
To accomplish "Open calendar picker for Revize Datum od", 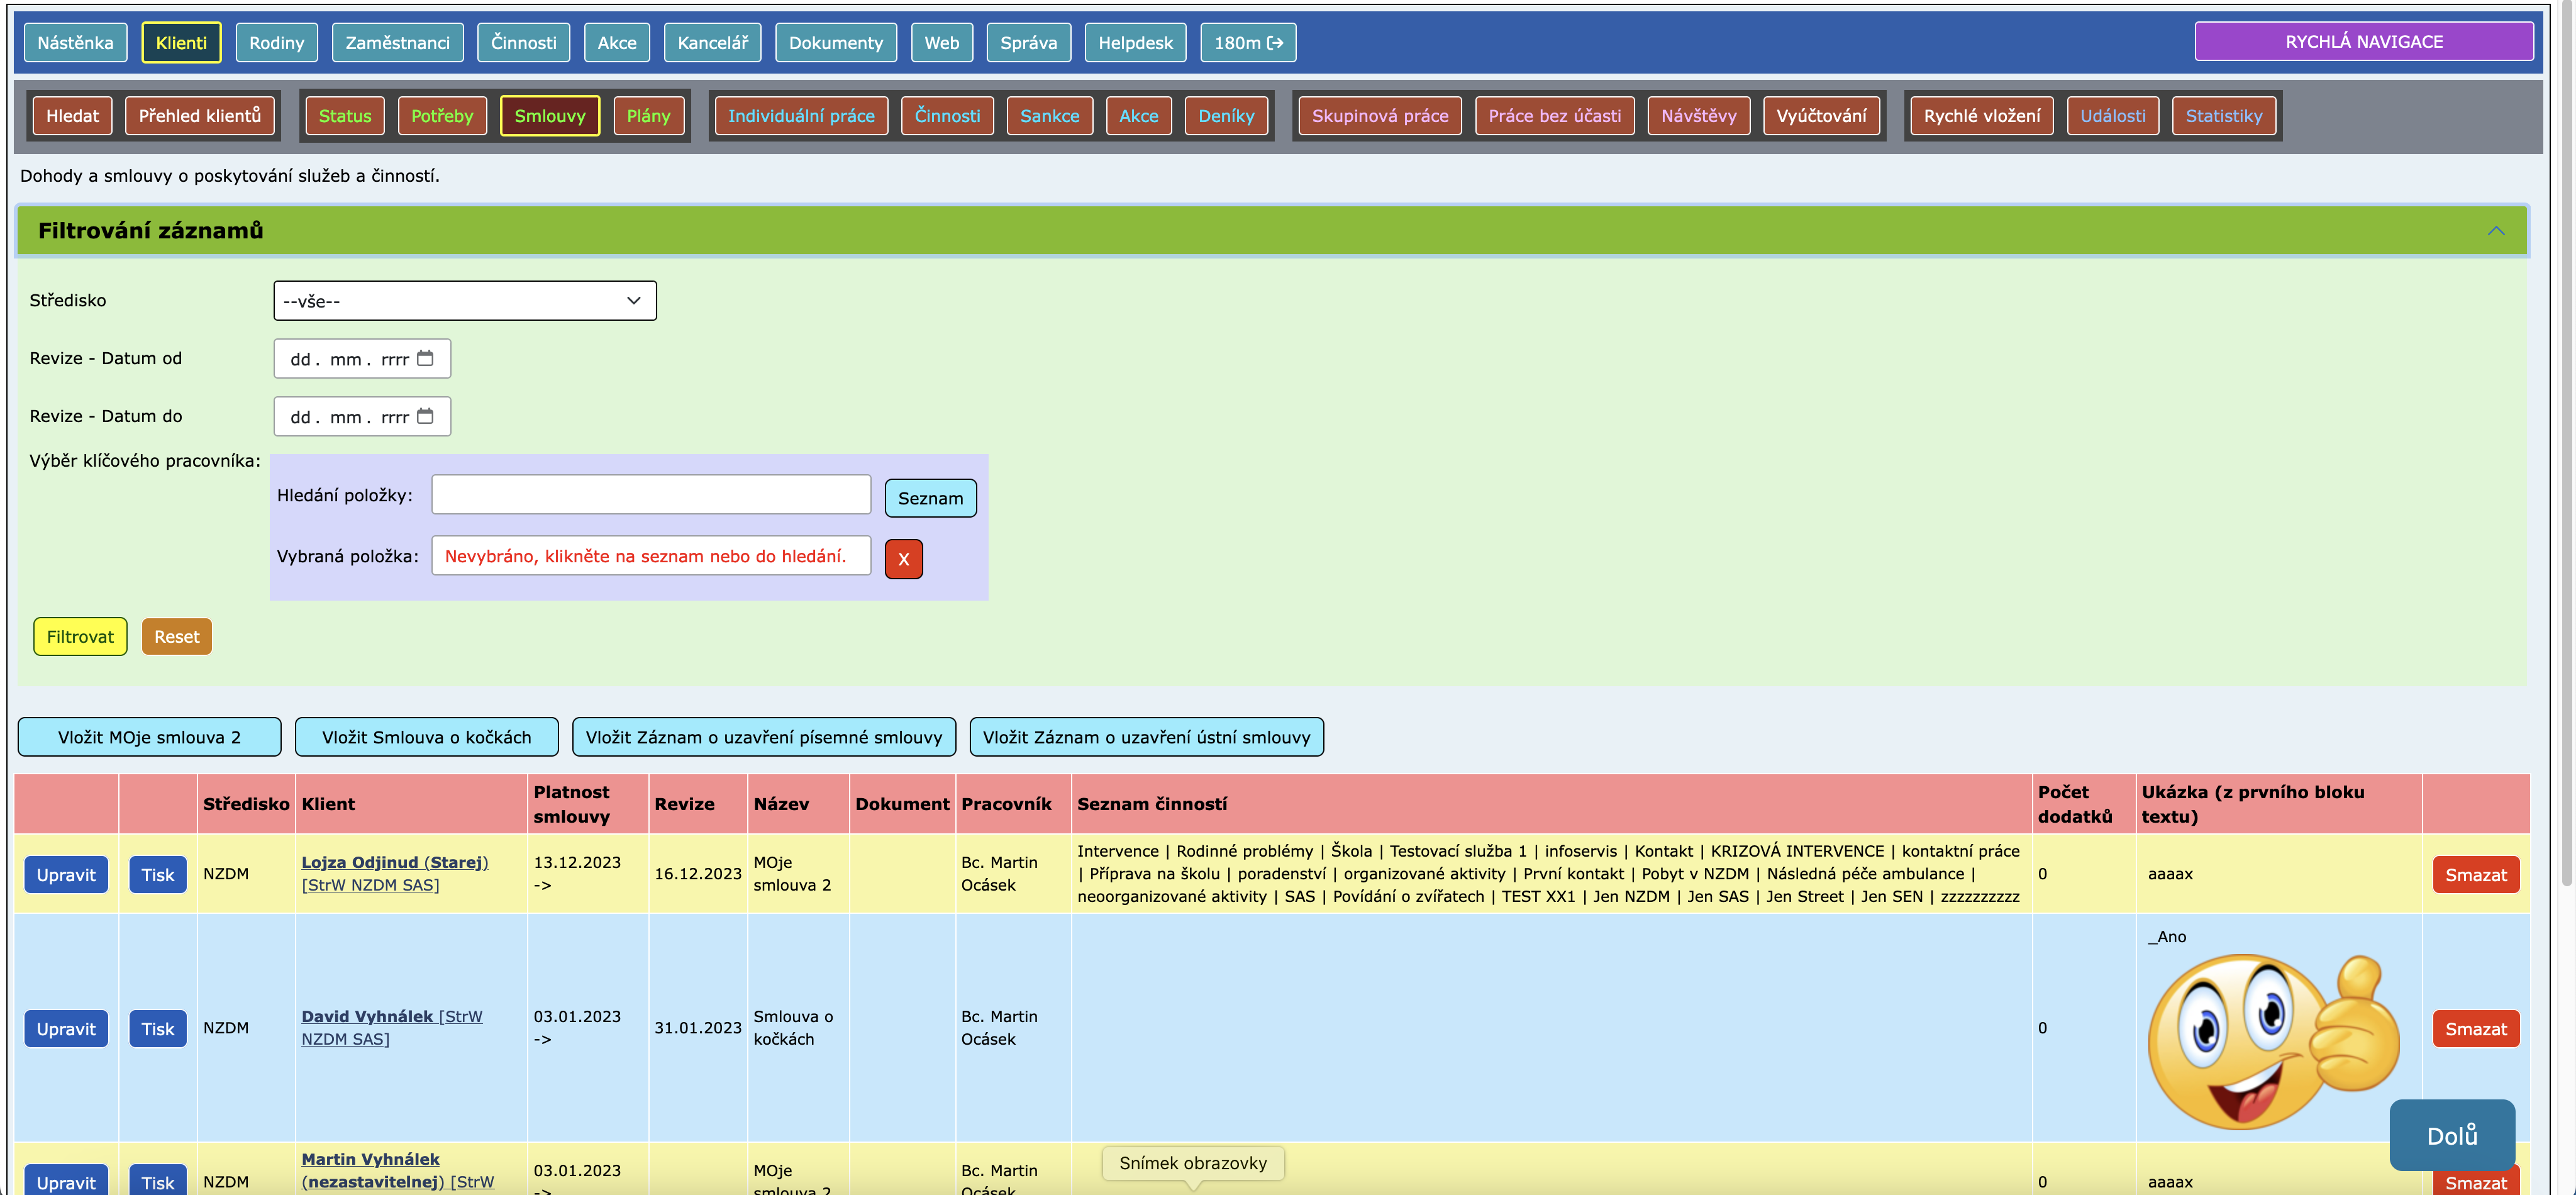I will [425, 358].
